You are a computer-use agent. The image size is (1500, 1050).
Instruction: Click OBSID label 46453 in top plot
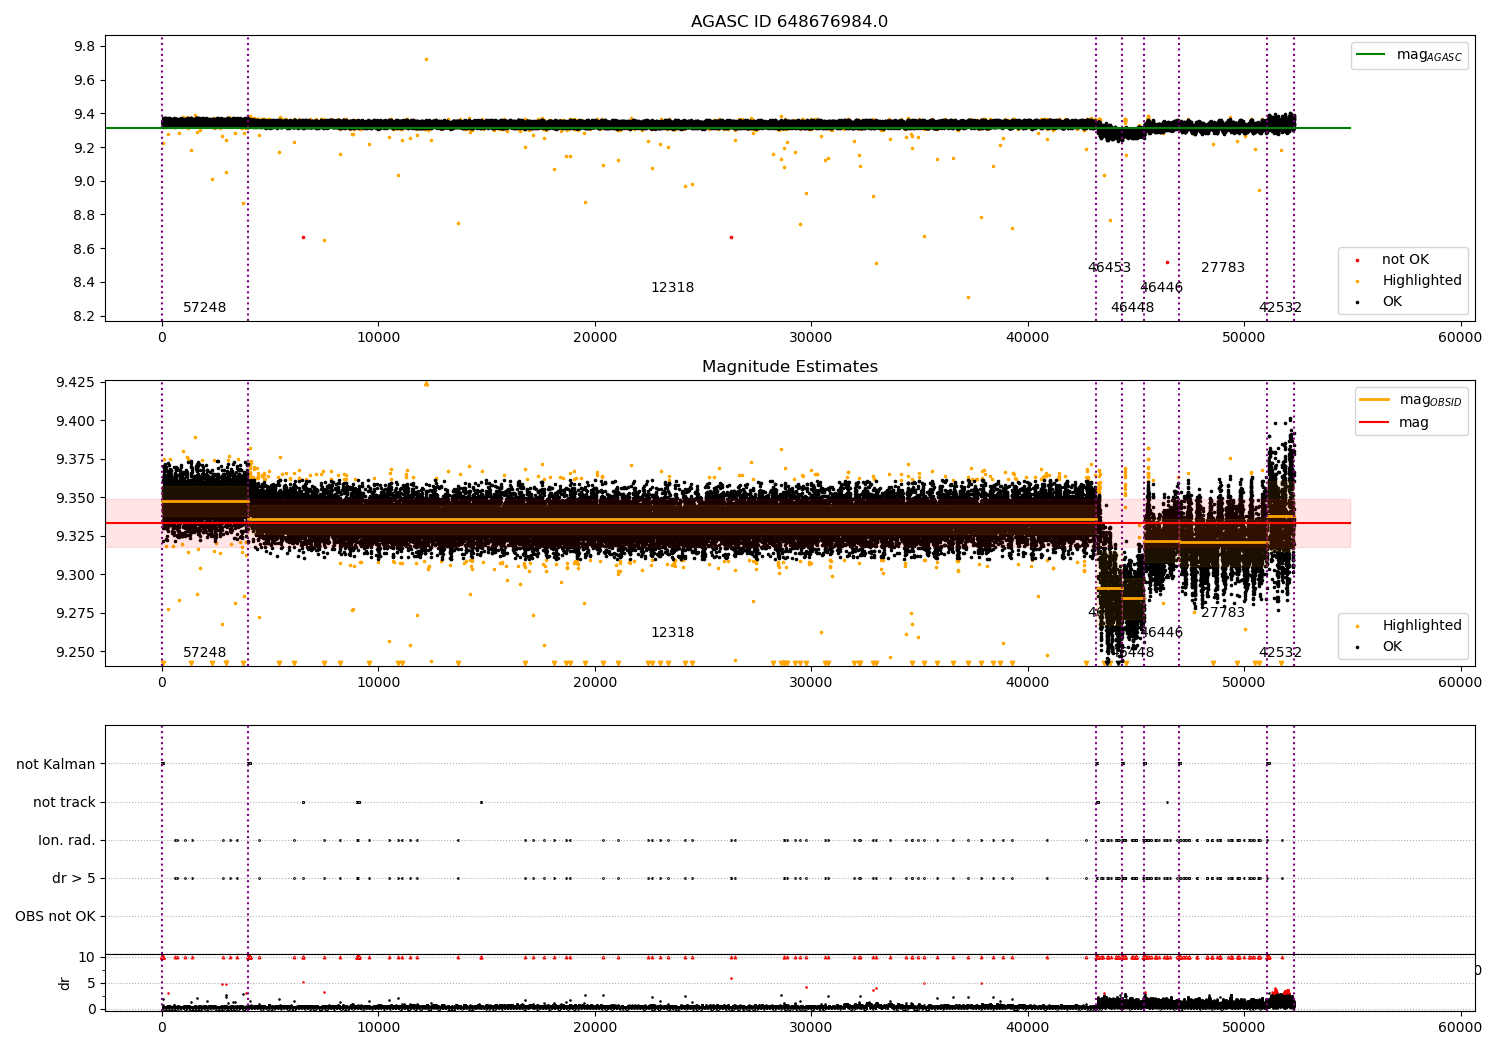coord(1109,268)
